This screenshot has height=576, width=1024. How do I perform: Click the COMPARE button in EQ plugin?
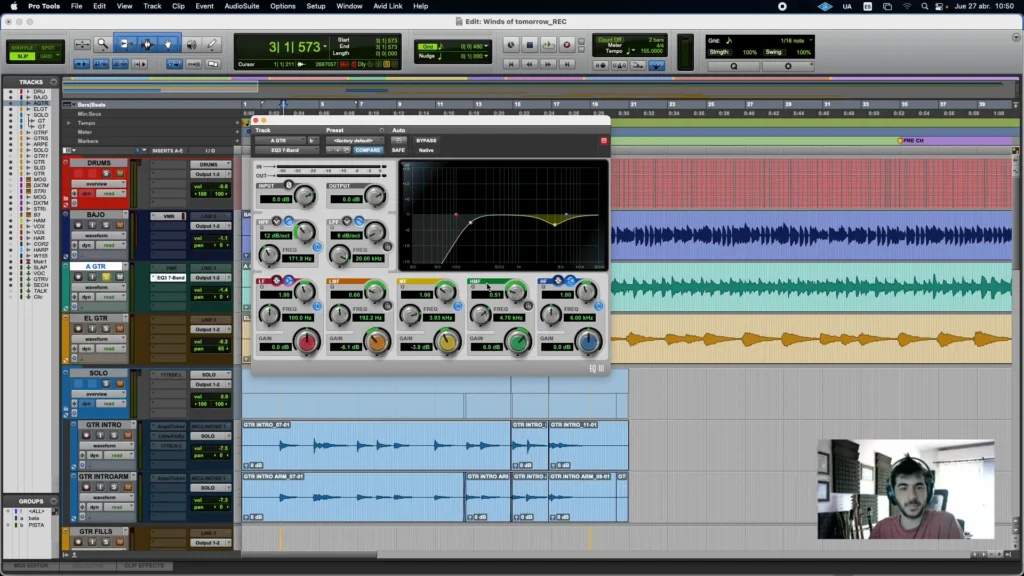pos(368,150)
